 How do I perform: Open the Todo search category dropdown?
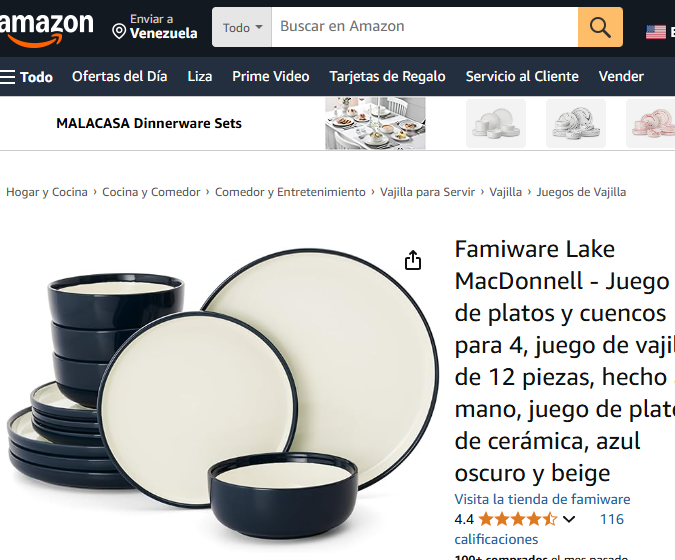[242, 27]
